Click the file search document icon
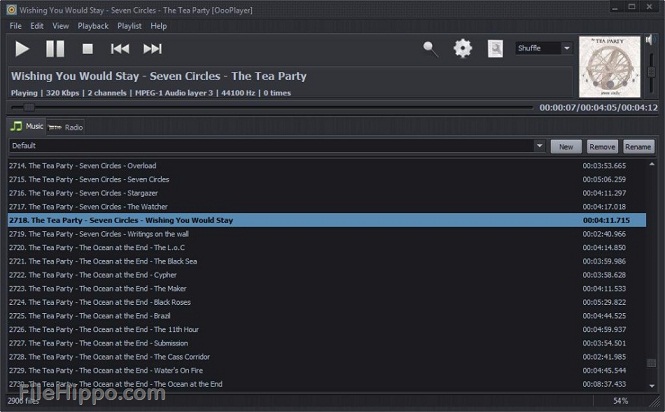Image resolution: width=665 pixels, height=412 pixels. click(495, 49)
